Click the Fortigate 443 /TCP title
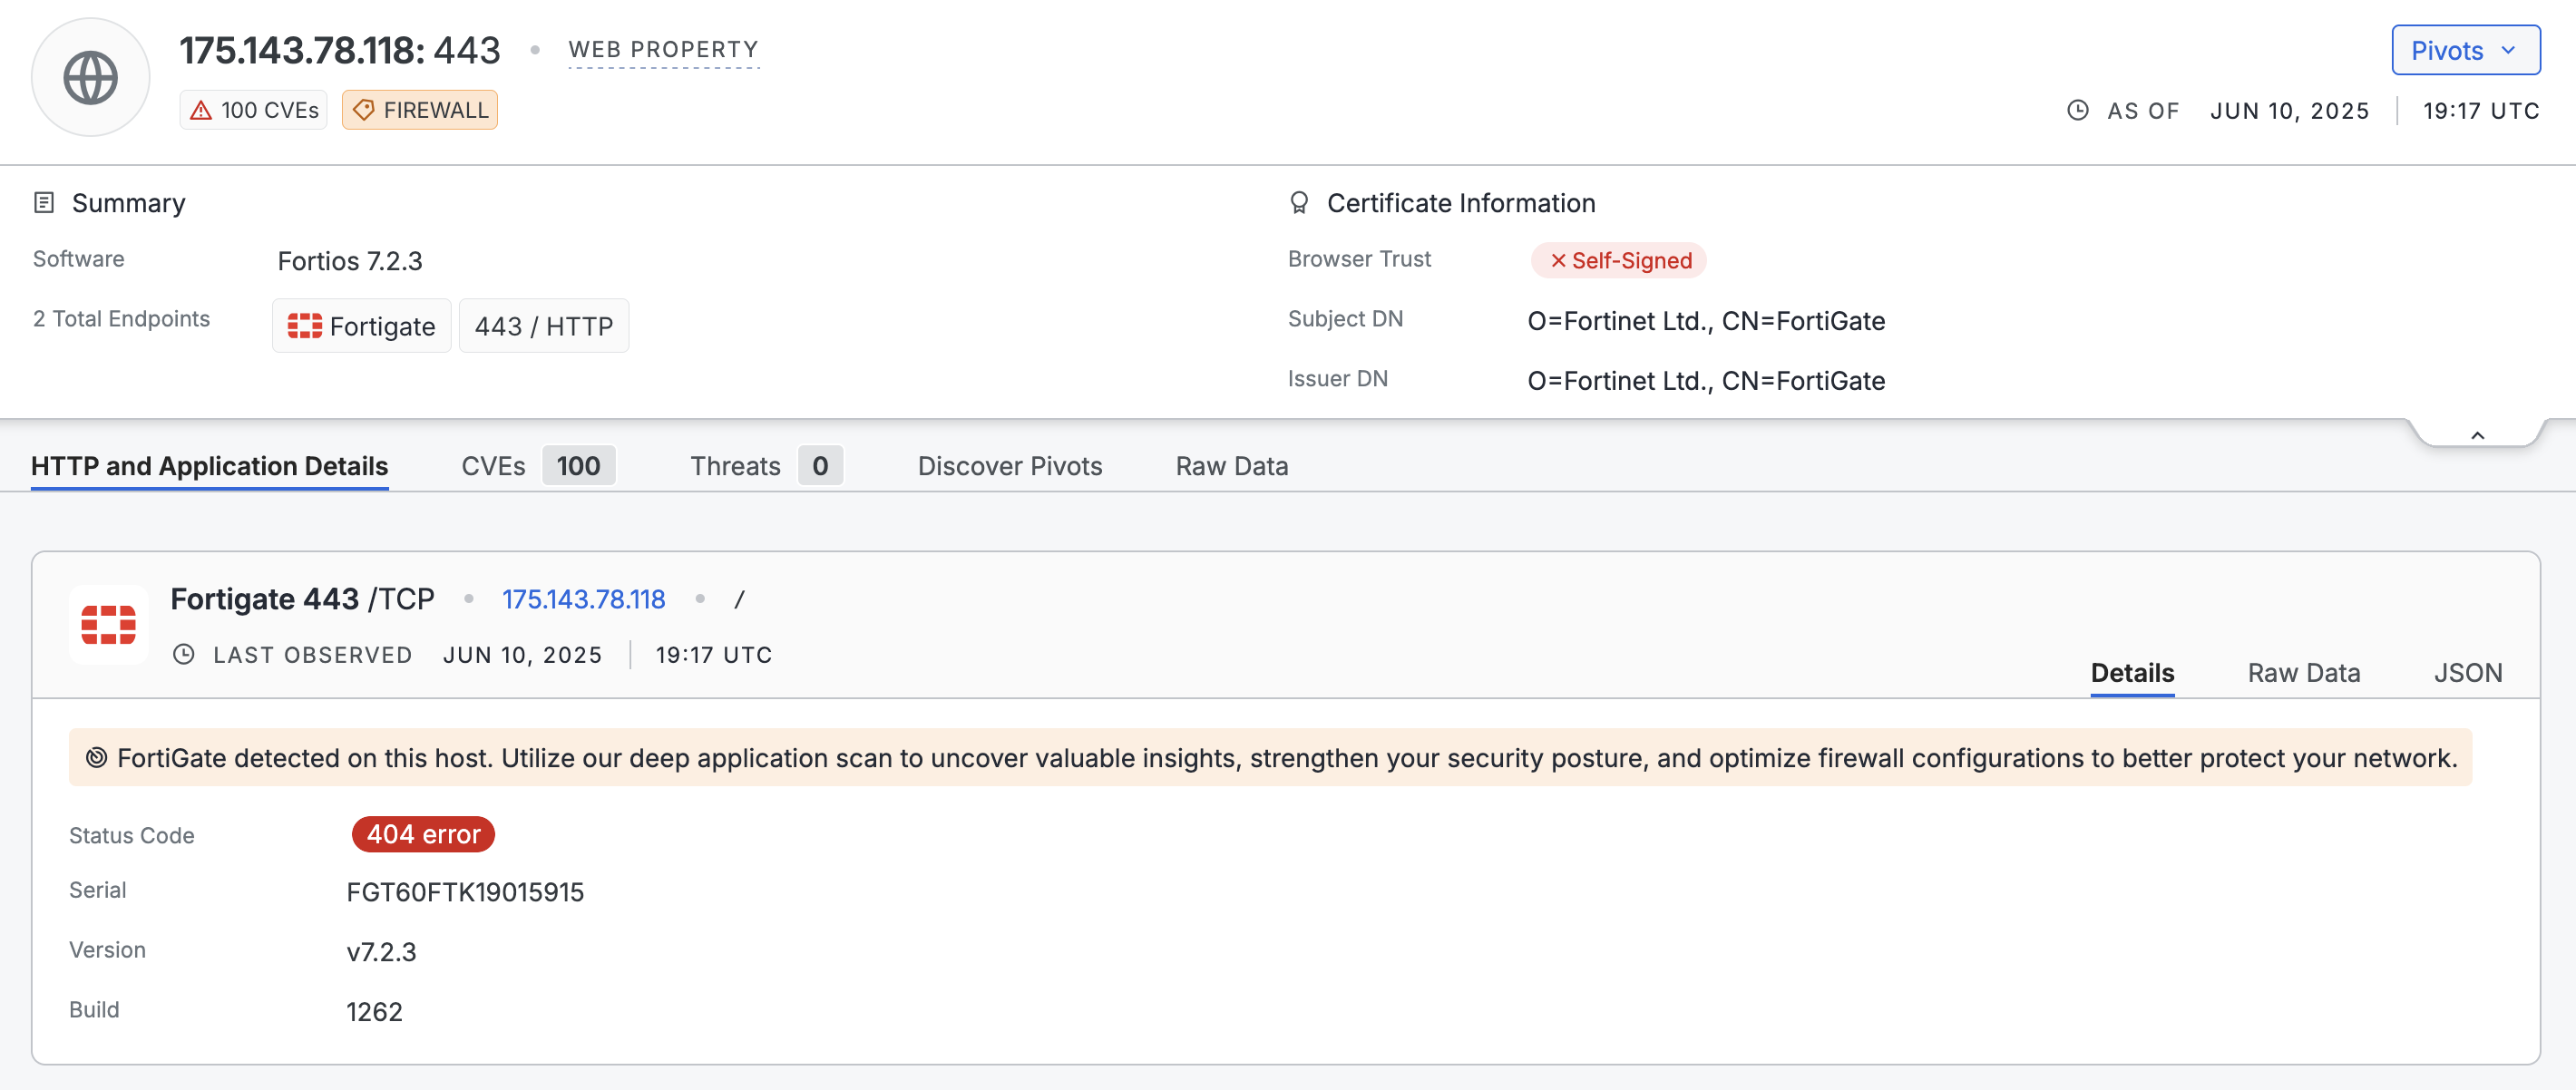 point(302,599)
